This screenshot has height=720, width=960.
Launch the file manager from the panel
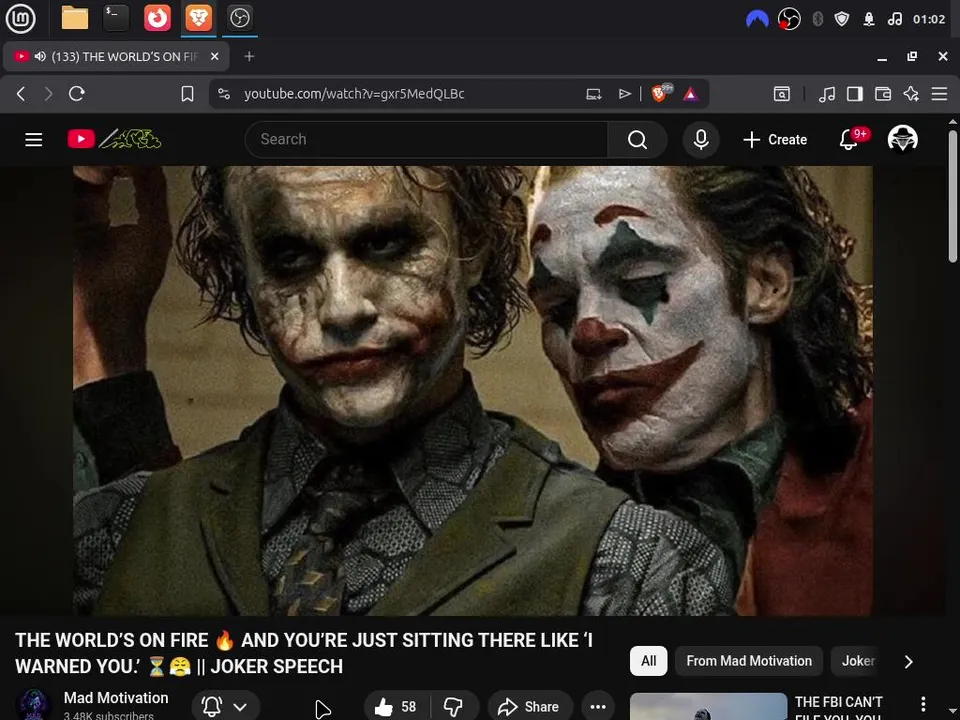(75, 18)
